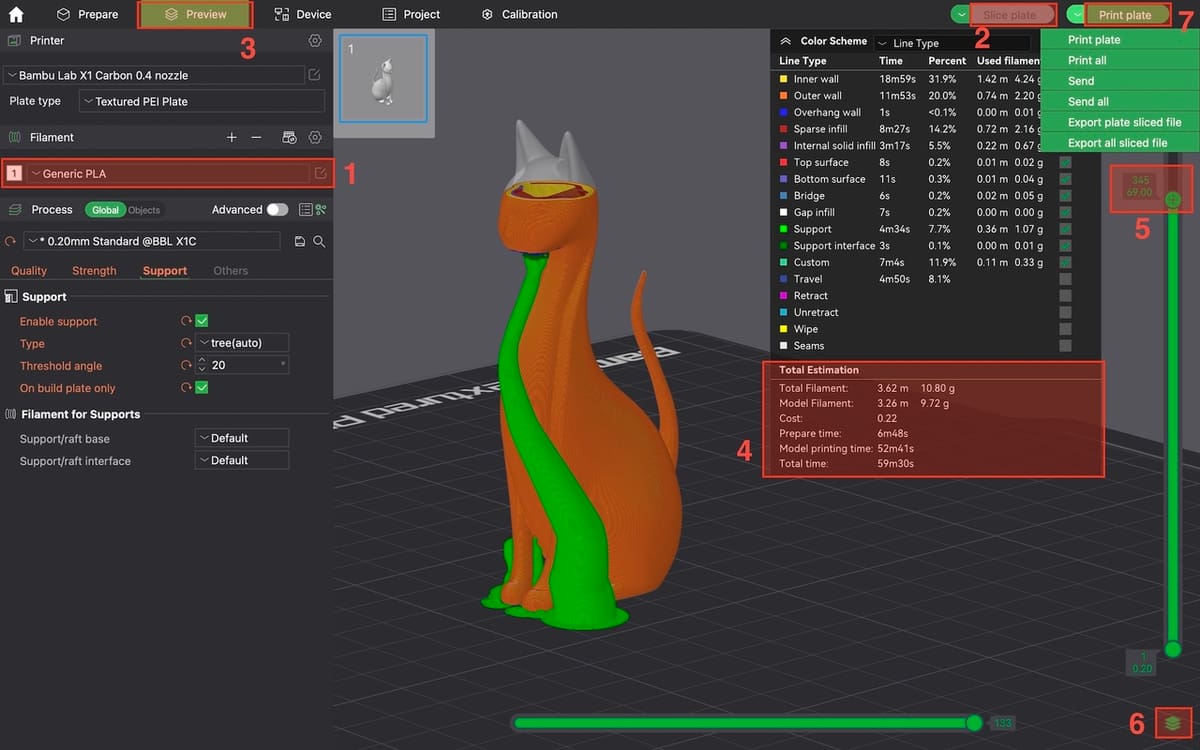Switch to the Strength tab
The image size is (1200, 750).
(x=94, y=271)
